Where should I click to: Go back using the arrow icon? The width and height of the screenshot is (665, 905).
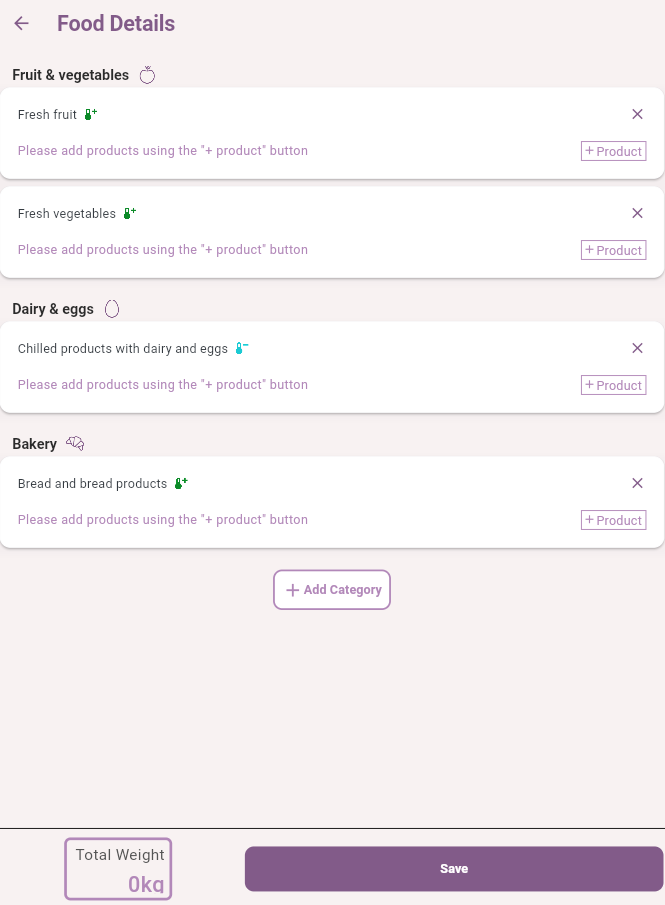click(22, 24)
